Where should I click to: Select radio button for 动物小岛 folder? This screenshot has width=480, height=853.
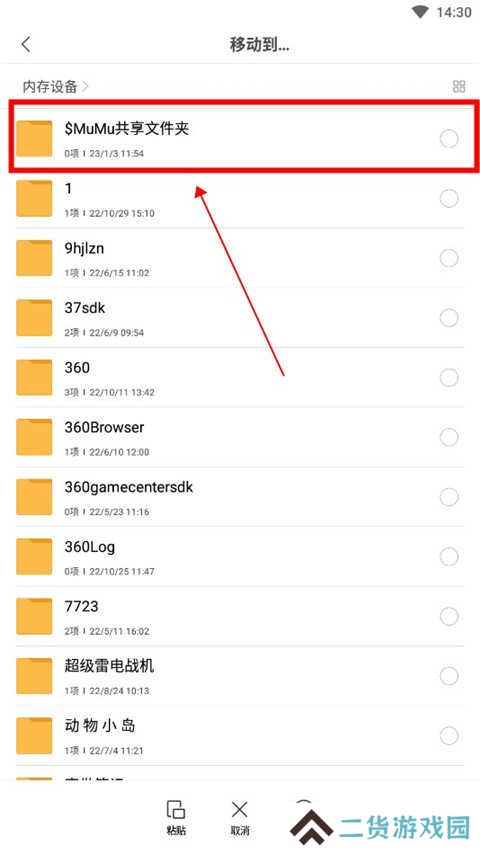click(x=449, y=735)
